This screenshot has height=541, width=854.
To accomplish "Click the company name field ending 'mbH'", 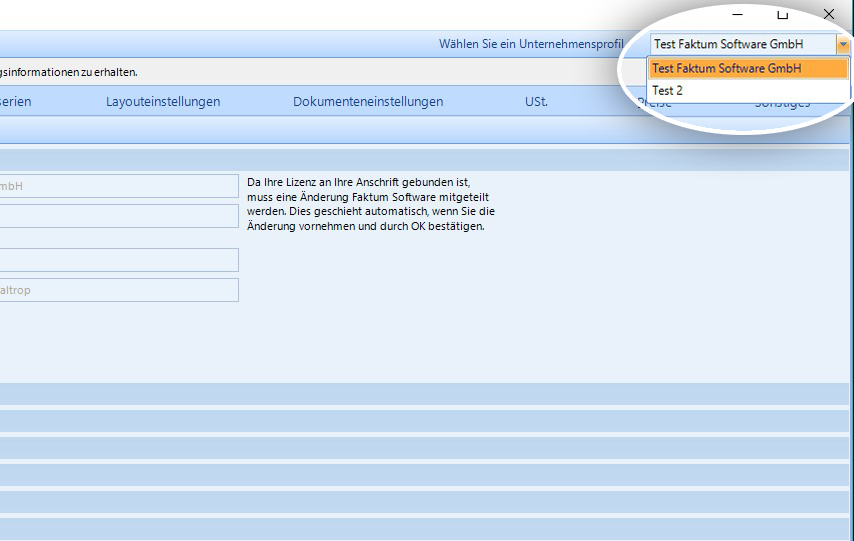I will click(x=119, y=186).
